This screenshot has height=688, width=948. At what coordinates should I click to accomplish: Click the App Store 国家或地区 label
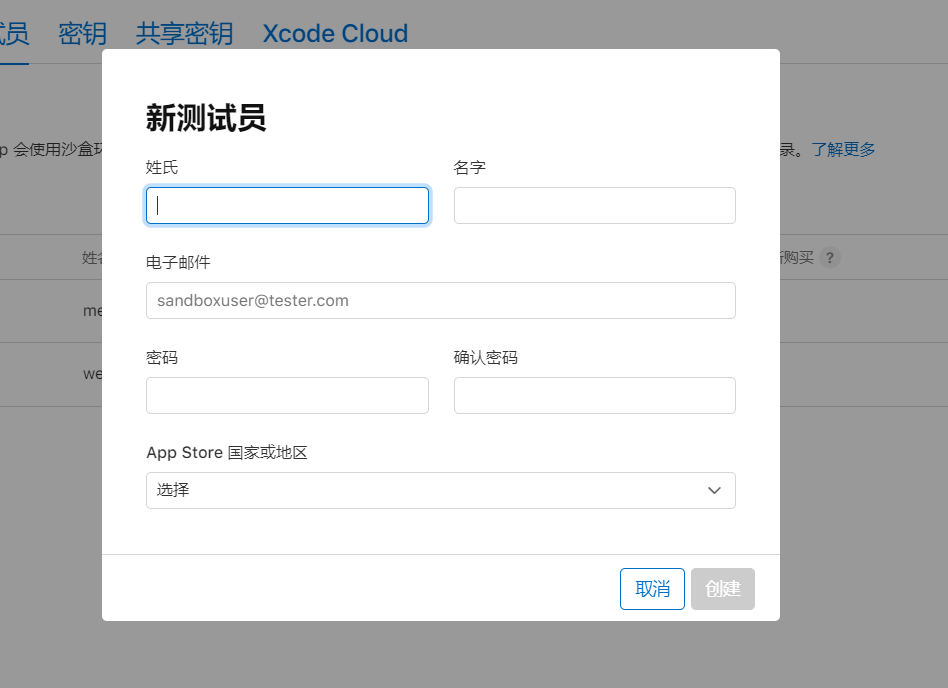coord(227,452)
